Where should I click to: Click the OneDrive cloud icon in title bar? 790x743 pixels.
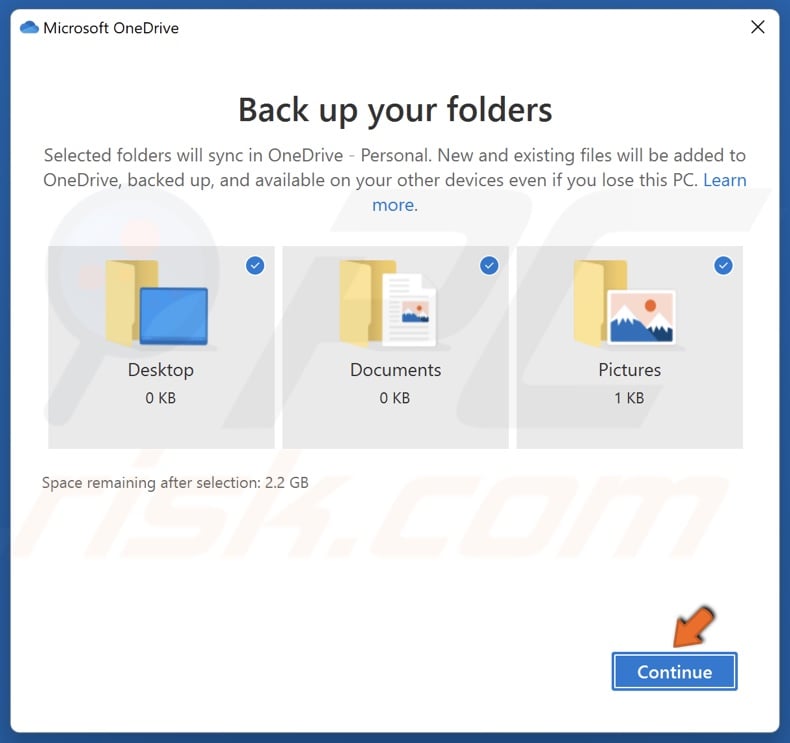point(28,27)
